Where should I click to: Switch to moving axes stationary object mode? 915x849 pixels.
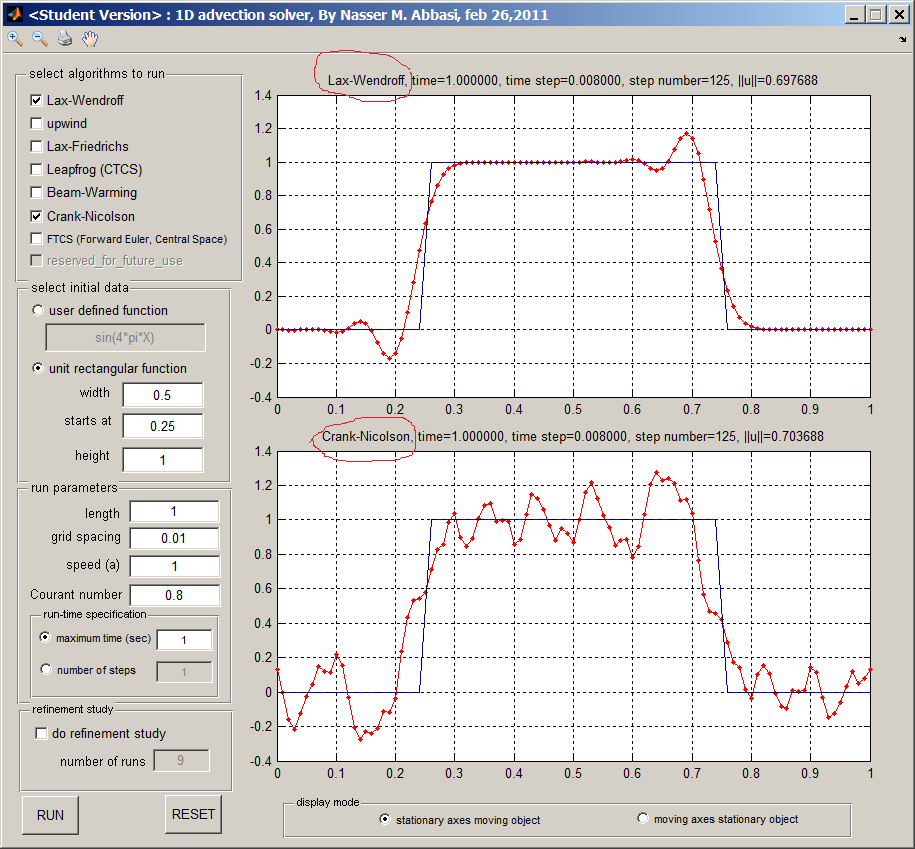pyautogui.click(x=643, y=819)
